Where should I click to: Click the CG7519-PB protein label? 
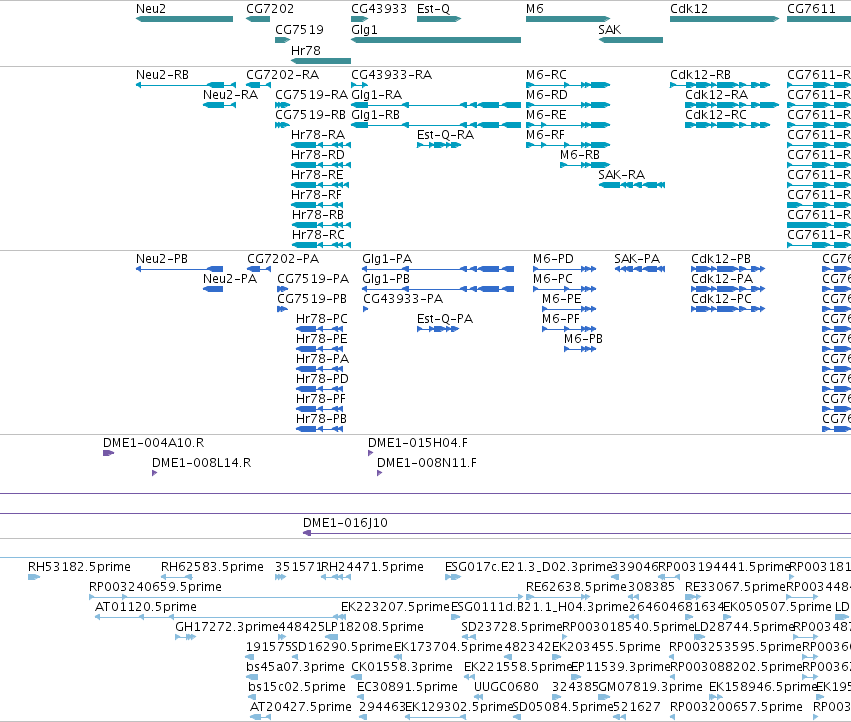tap(312, 299)
